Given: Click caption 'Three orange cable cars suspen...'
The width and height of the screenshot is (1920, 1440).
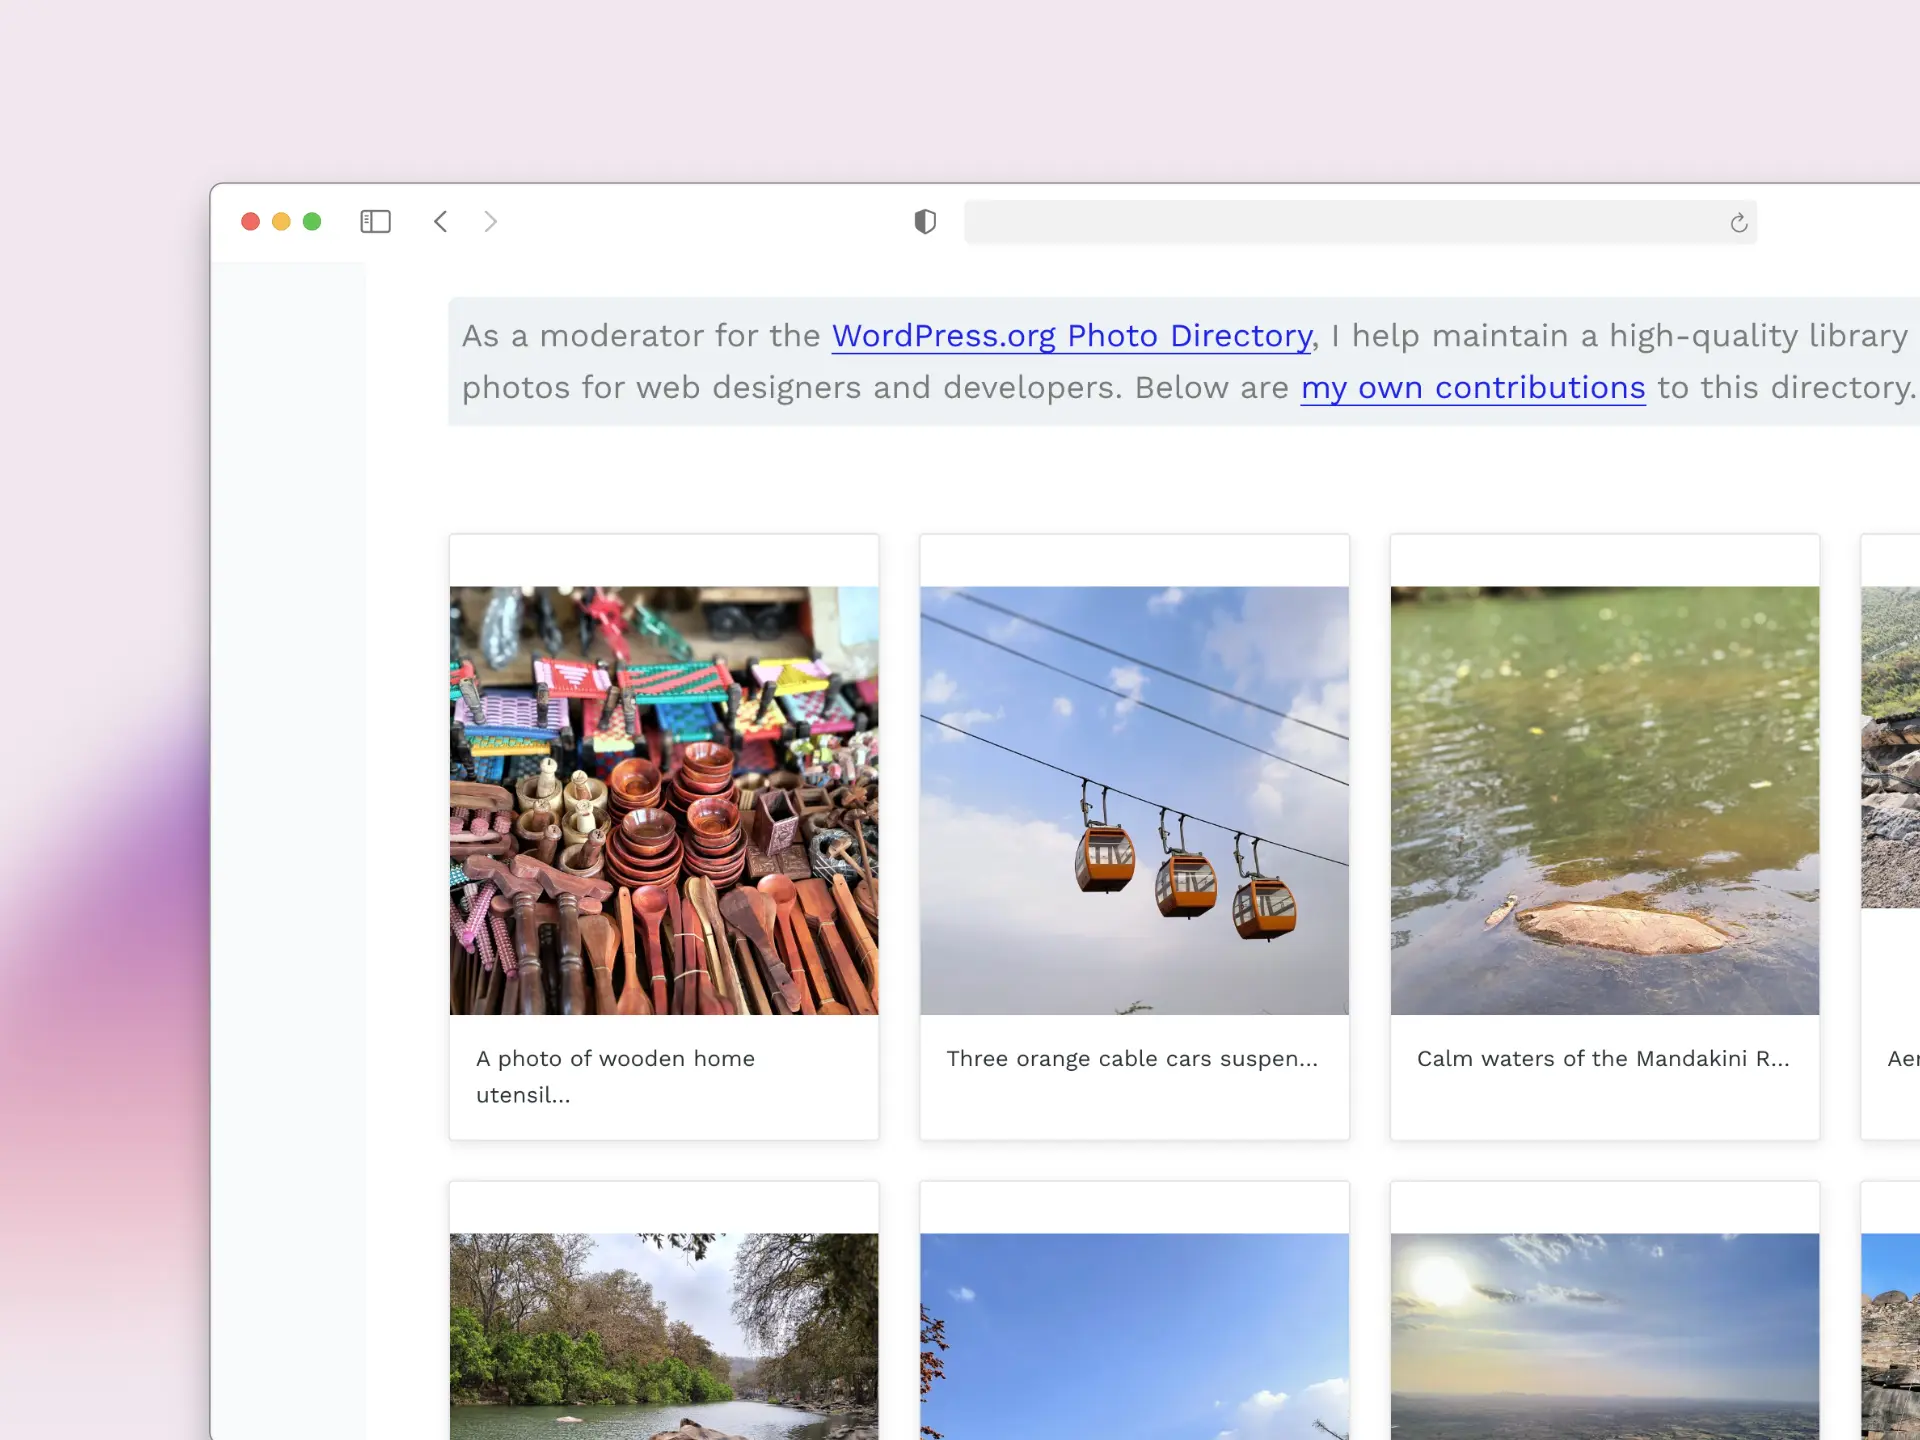Looking at the screenshot, I should (1132, 1059).
